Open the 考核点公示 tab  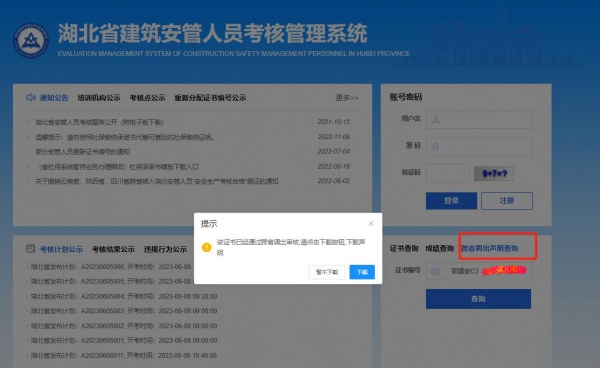(147, 98)
